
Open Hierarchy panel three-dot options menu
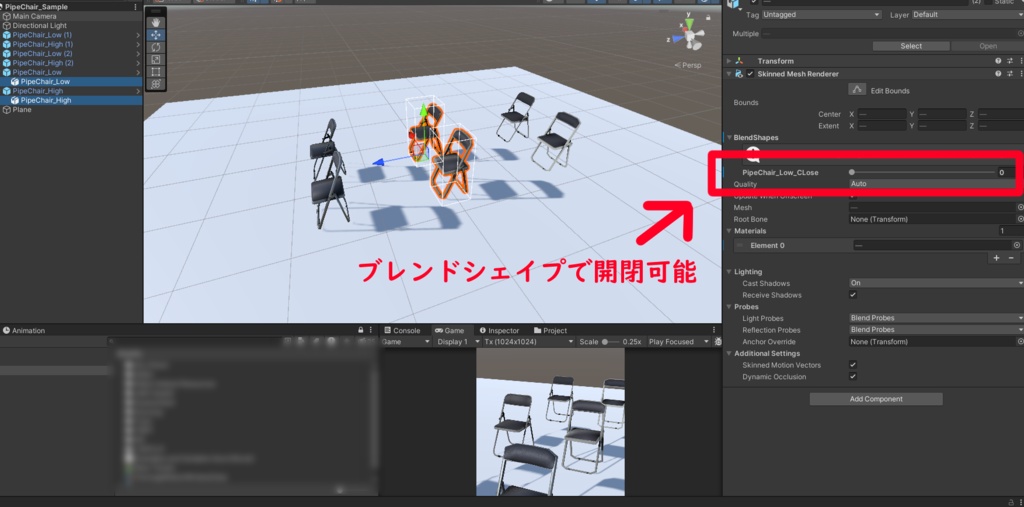click(135, 7)
